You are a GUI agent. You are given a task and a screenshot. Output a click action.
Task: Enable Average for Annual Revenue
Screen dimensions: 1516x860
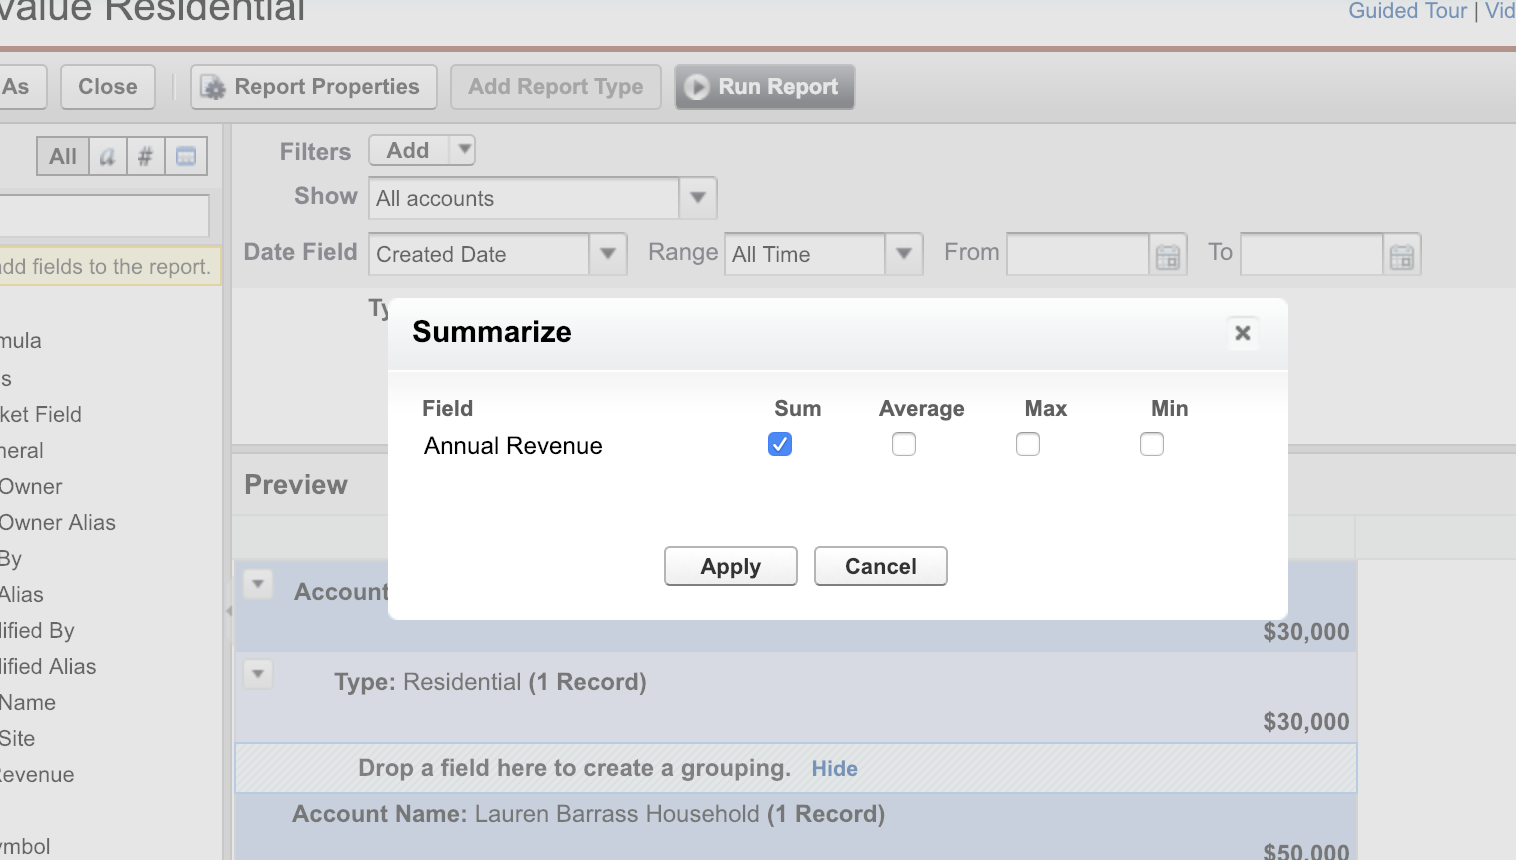click(x=904, y=444)
